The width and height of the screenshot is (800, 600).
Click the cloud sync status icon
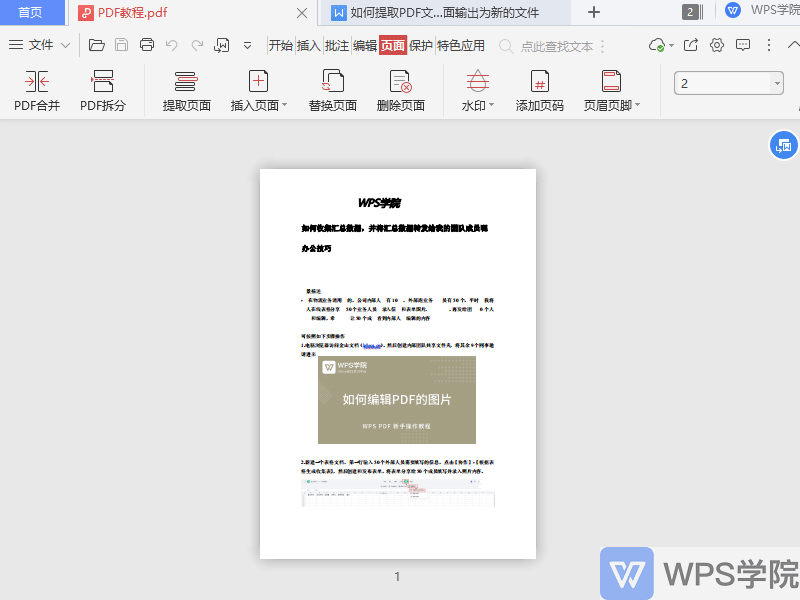tap(657, 45)
